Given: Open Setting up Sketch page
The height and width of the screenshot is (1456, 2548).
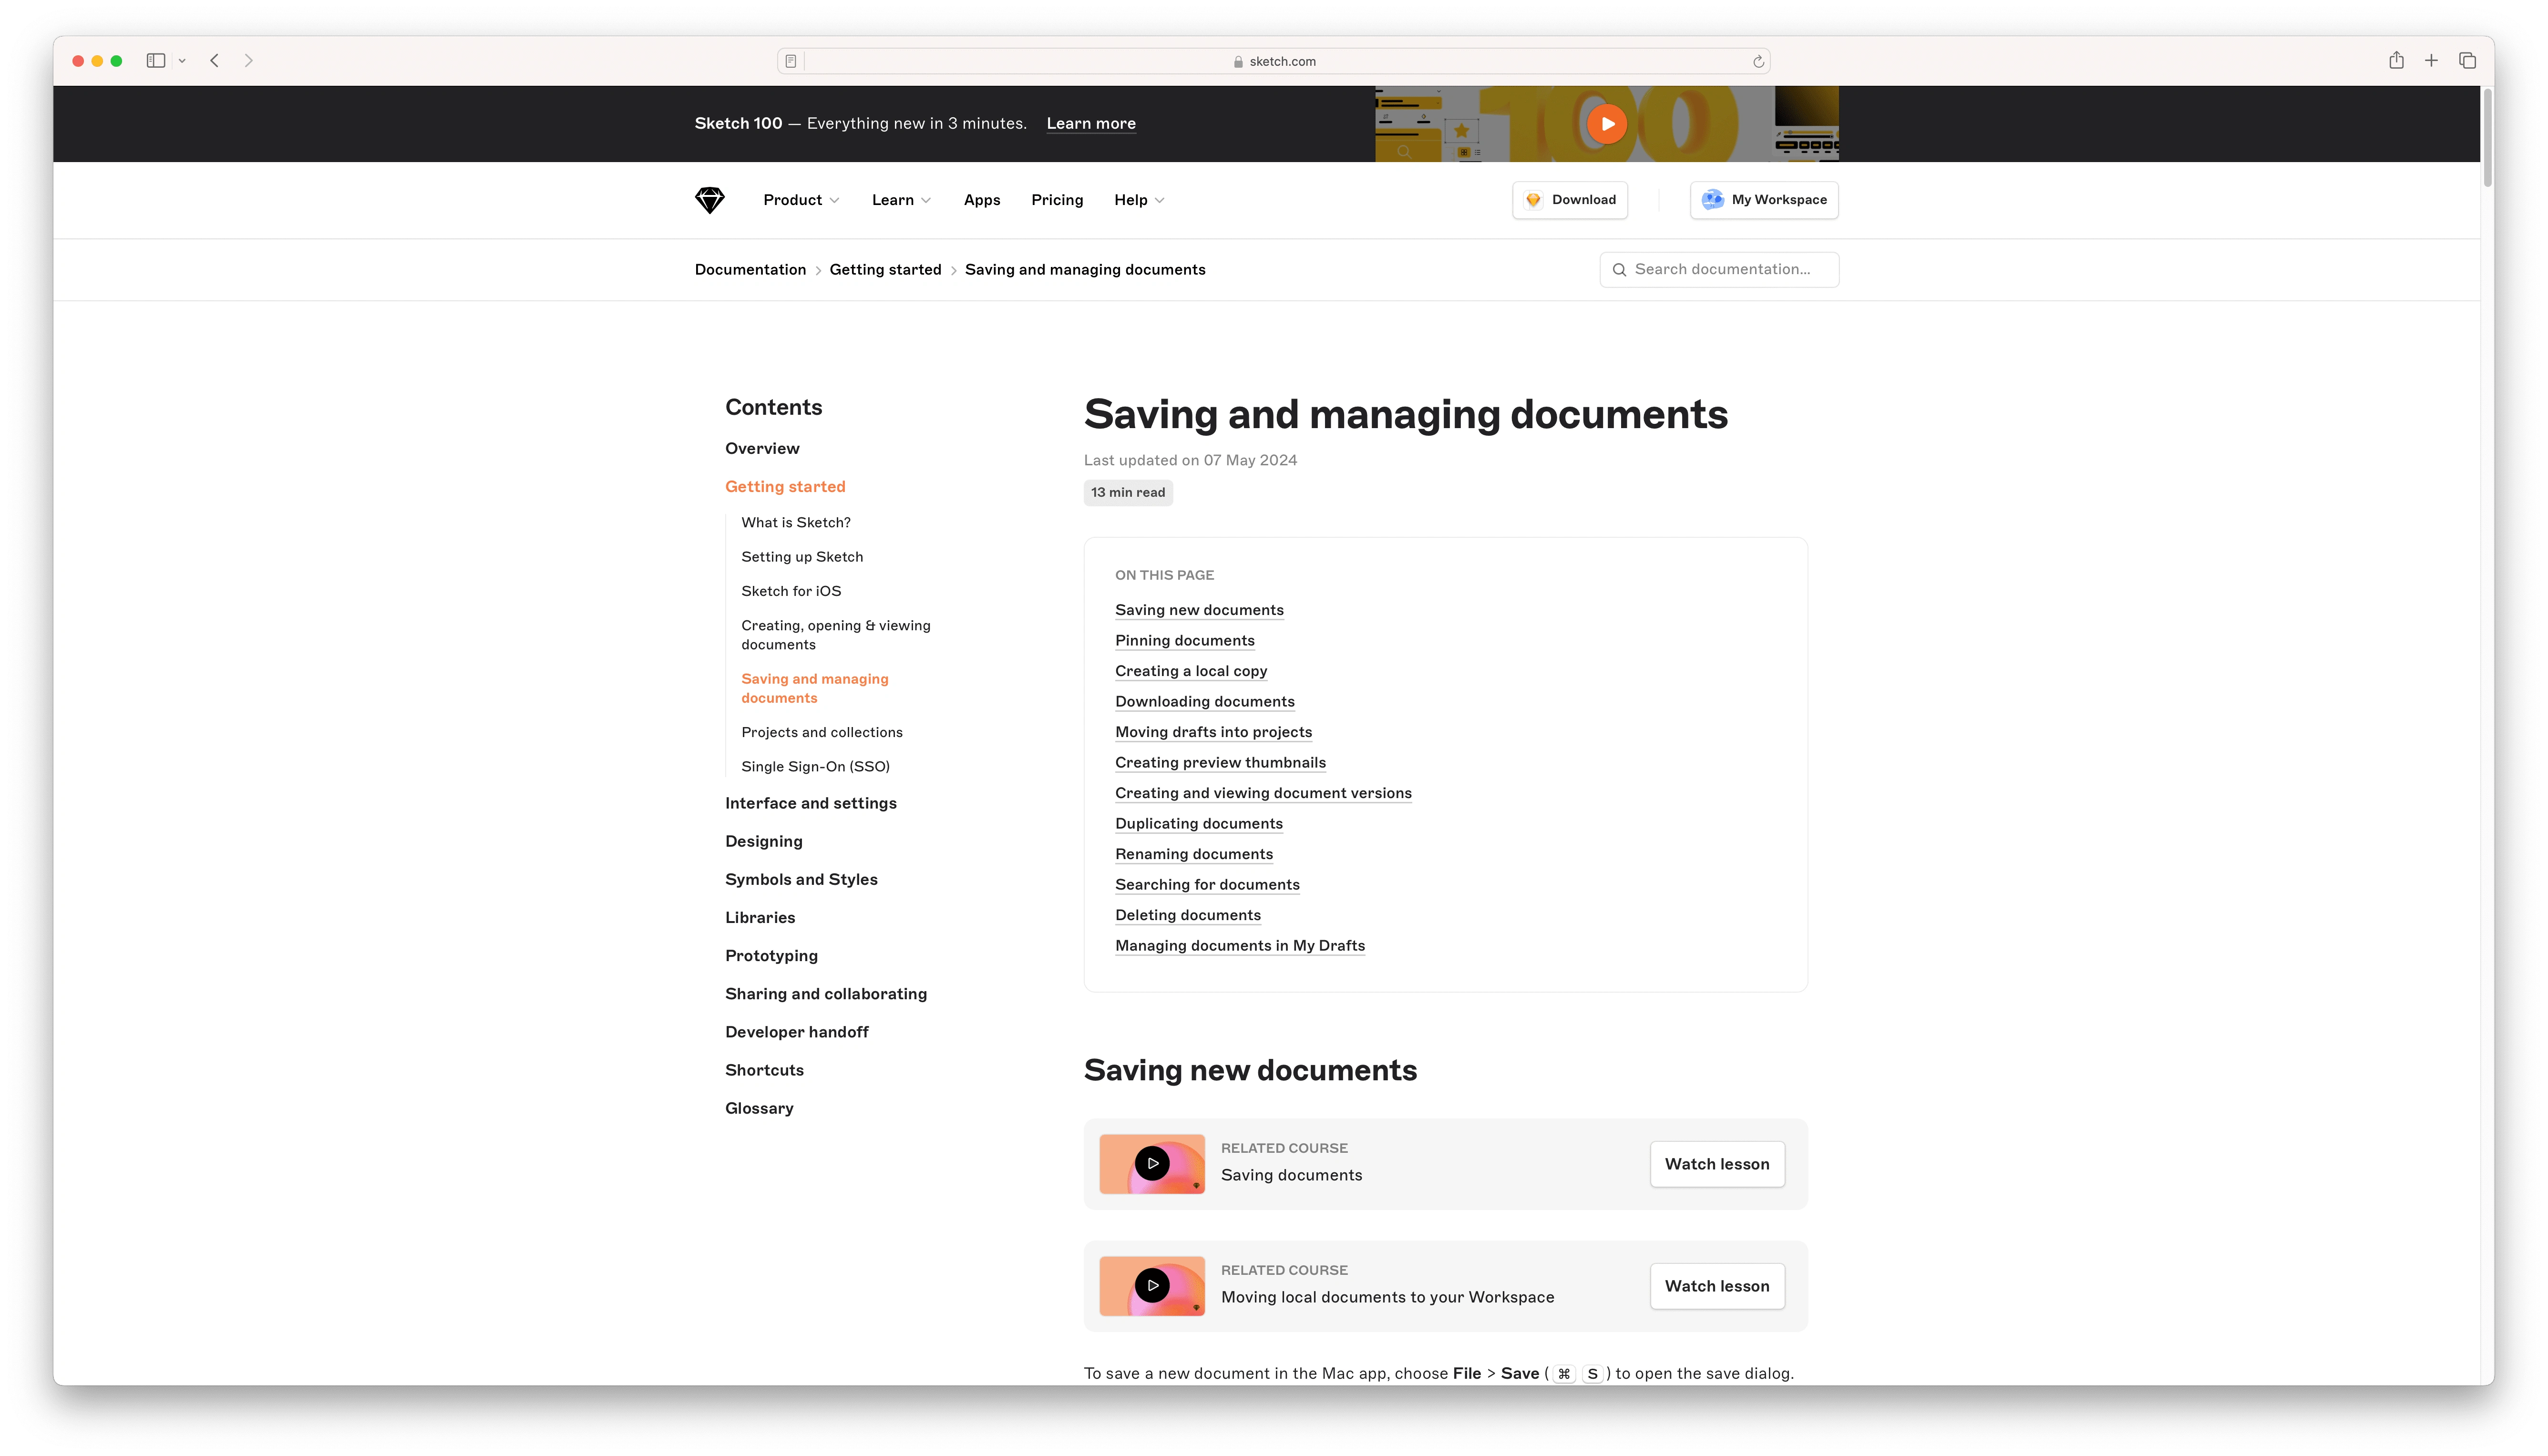Looking at the screenshot, I should [x=802, y=557].
